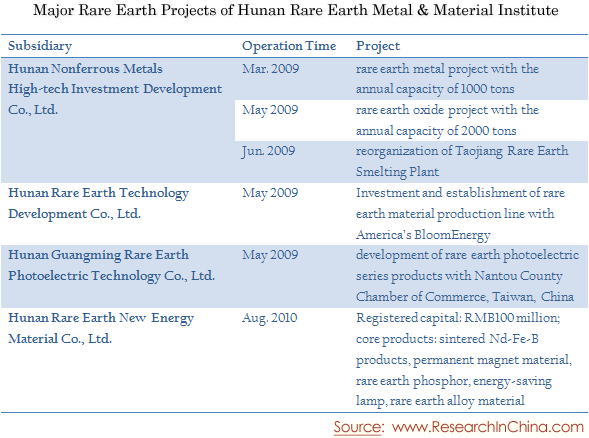This screenshot has width=589, height=438.
Task: Click the table title text
Action: click(x=296, y=11)
